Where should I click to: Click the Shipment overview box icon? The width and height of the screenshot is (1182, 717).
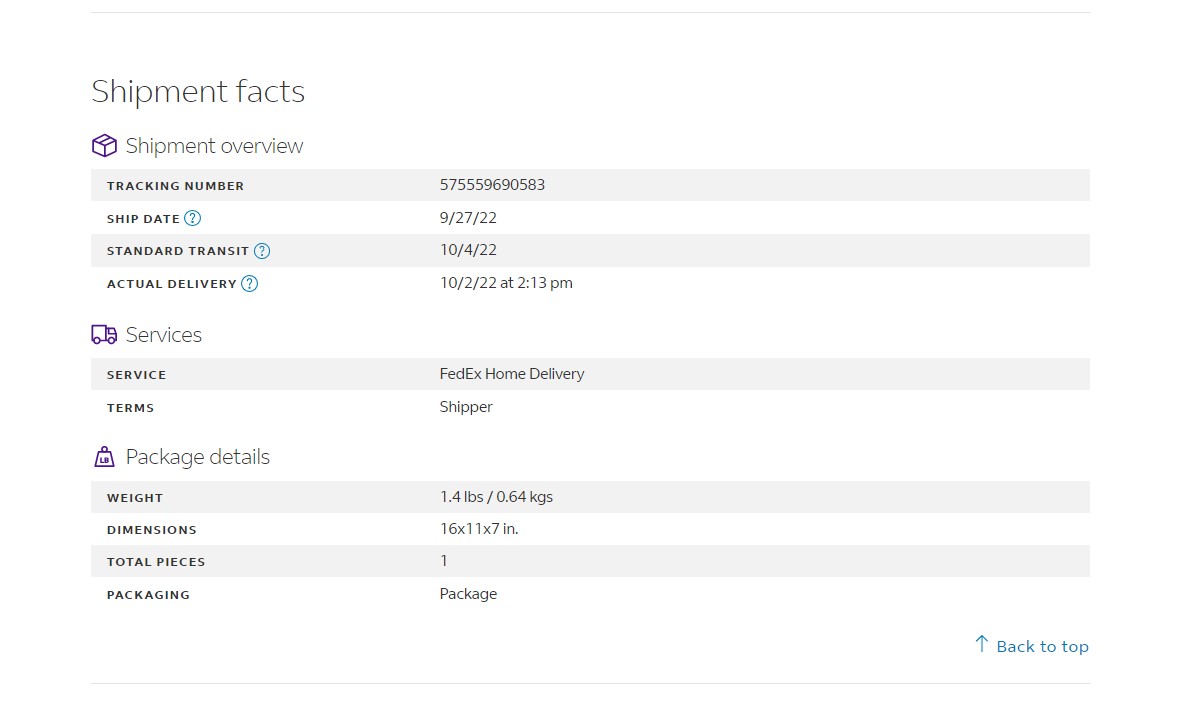[x=104, y=146]
